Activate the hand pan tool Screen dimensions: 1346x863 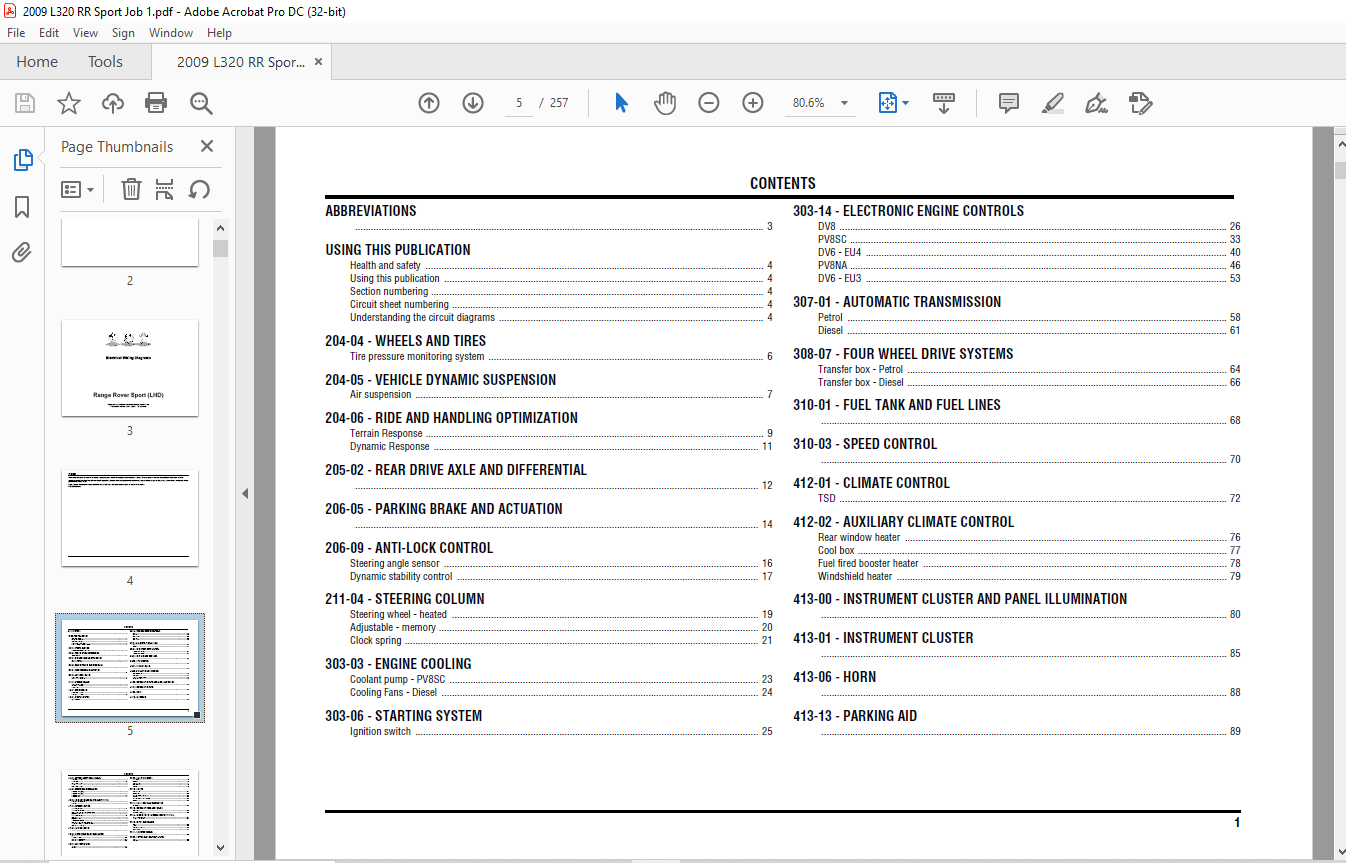click(x=665, y=103)
